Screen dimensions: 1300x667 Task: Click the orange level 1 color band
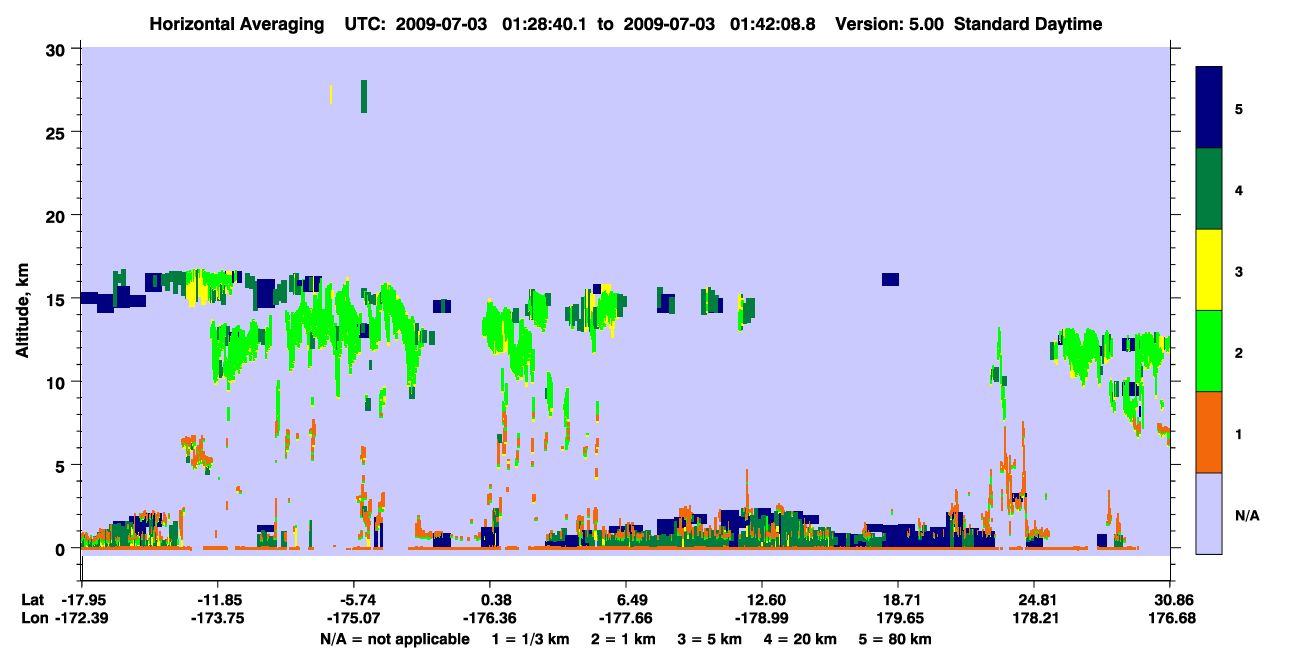(1209, 432)
